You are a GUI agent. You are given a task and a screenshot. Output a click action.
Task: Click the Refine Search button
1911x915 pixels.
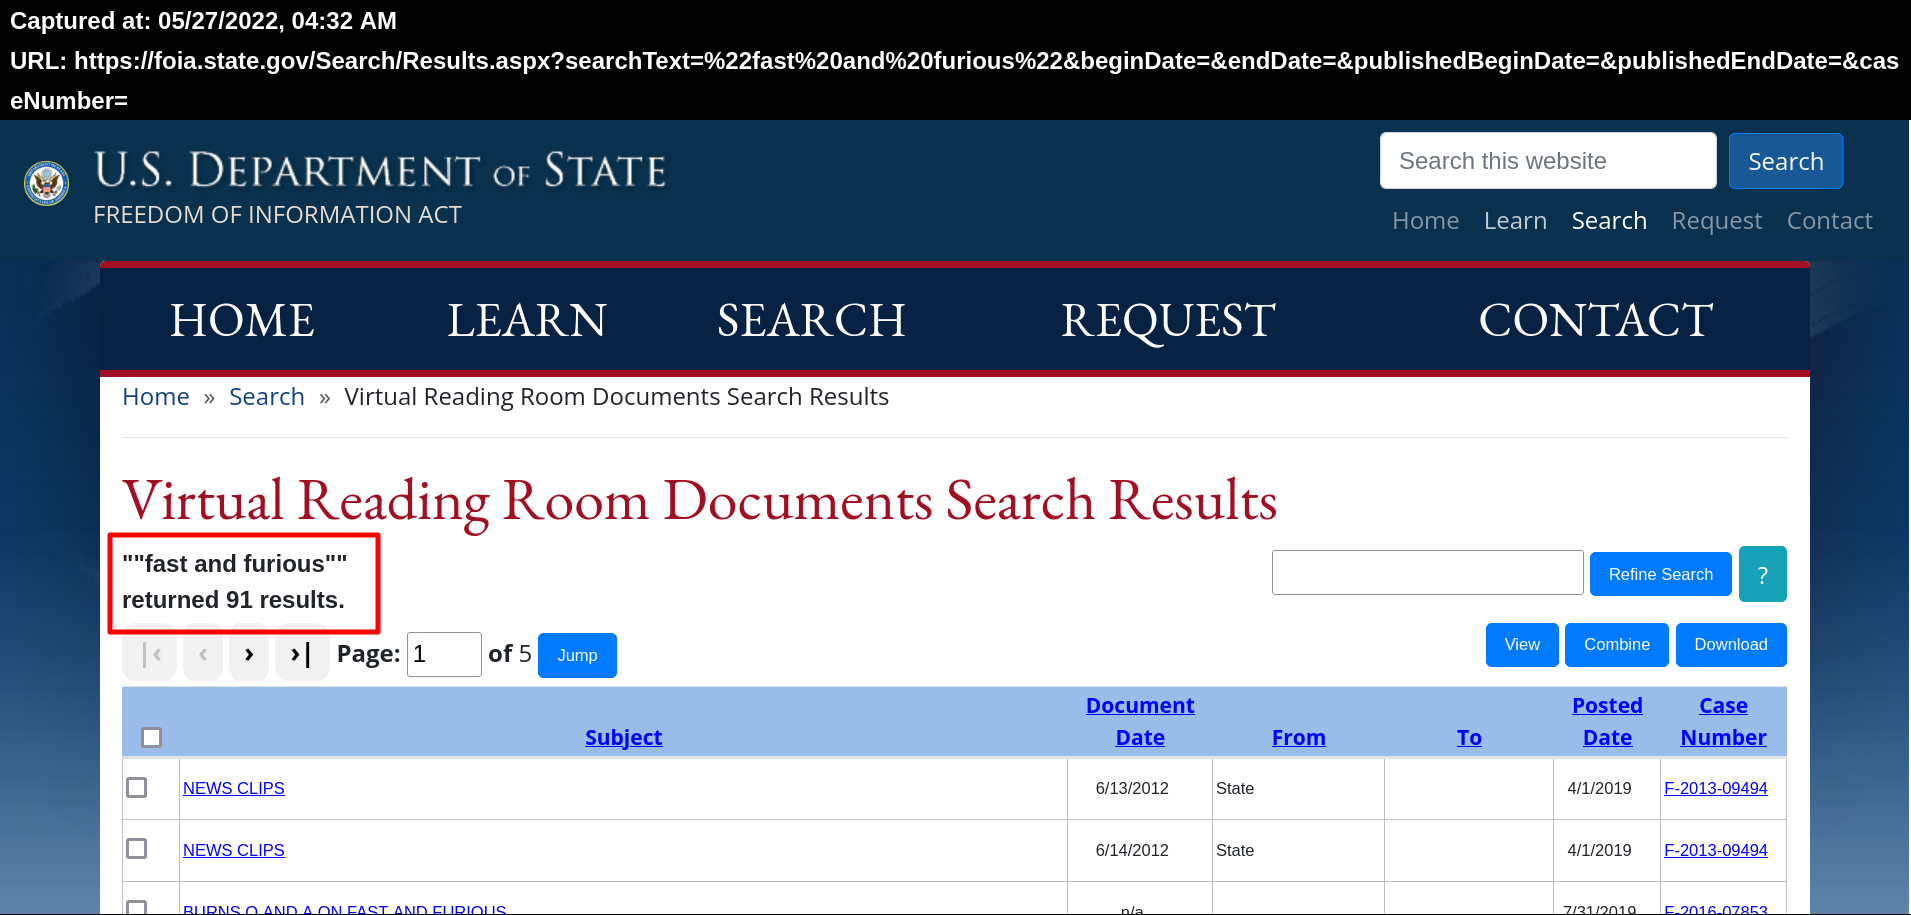pos(1661,574)
